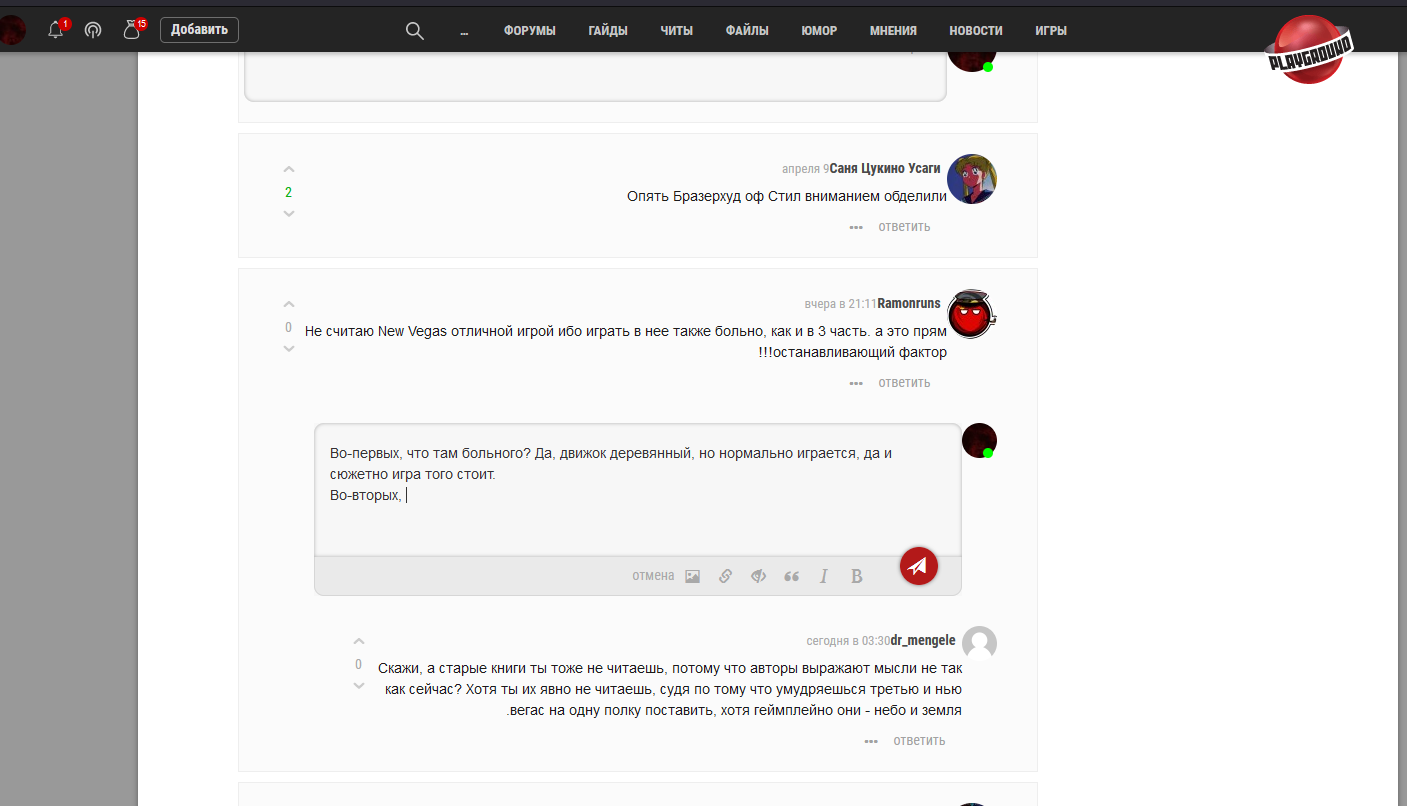Screen dimensions: 1407x806
Task: Open the МНЕНИЯ section
Action: coord(893,31)
